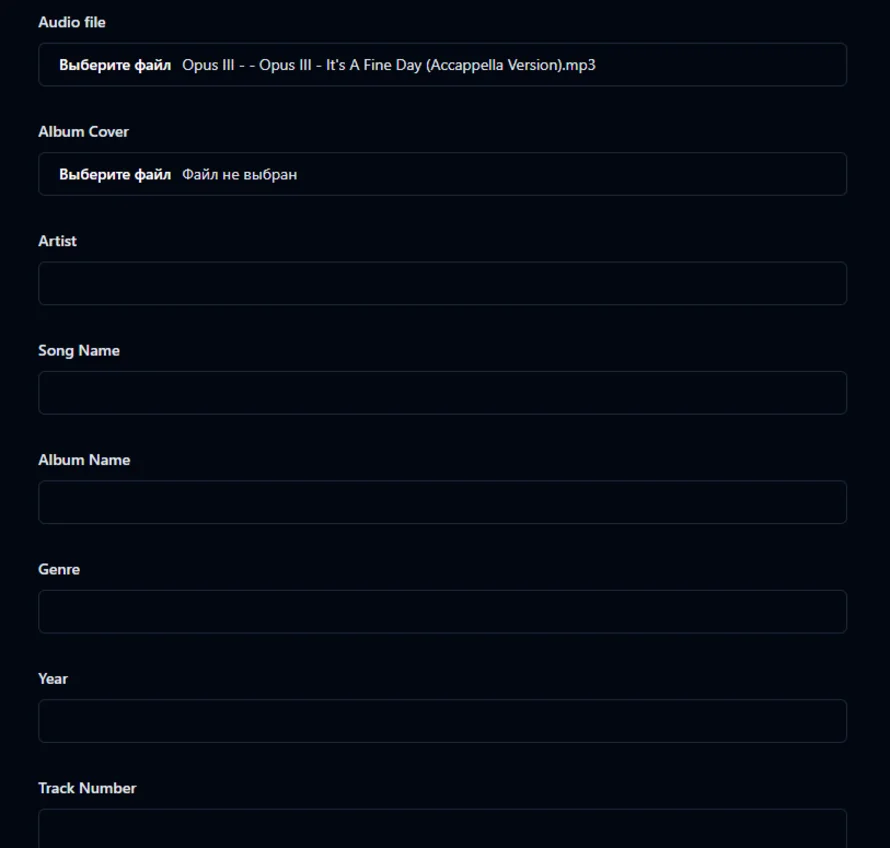This screenshot has height=848, width=890.
Task: Click the 'Файл не выбран' text
Action: tap(240, 175)
